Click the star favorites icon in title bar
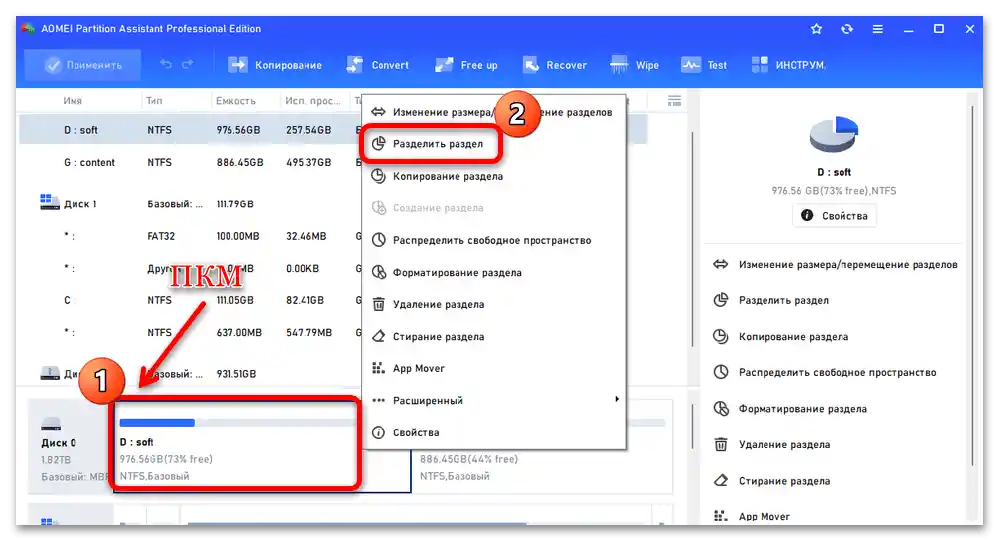 coord(816,29)
